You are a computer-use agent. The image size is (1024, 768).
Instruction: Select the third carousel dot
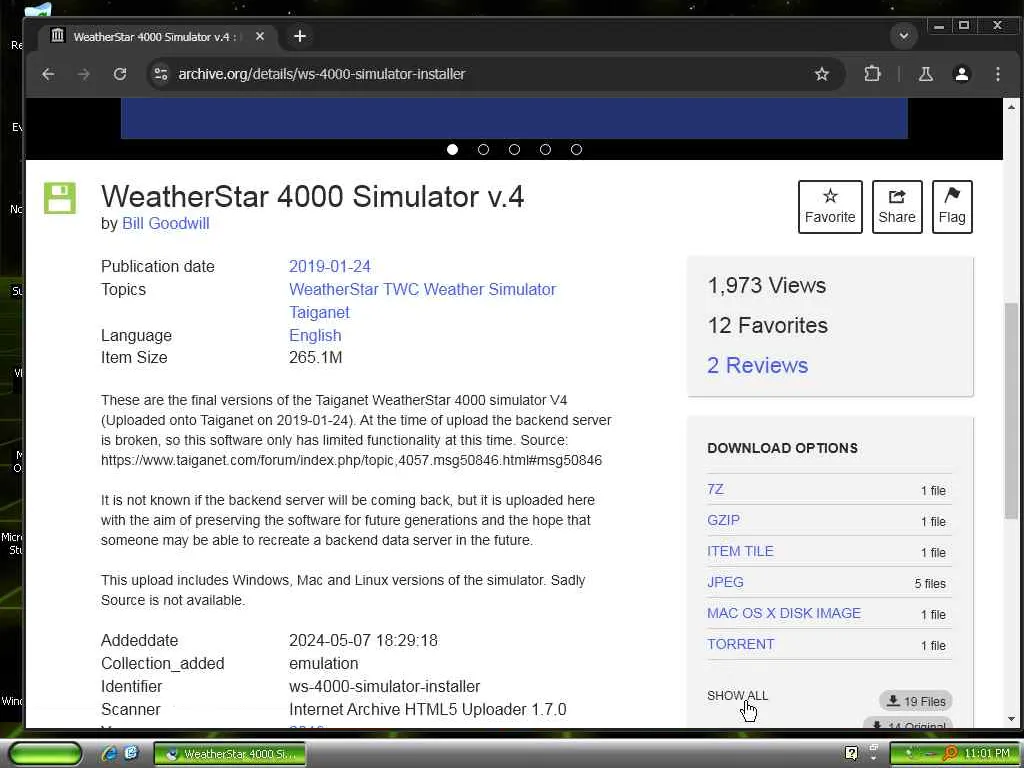pyautogui.click(x=515, y=150)
